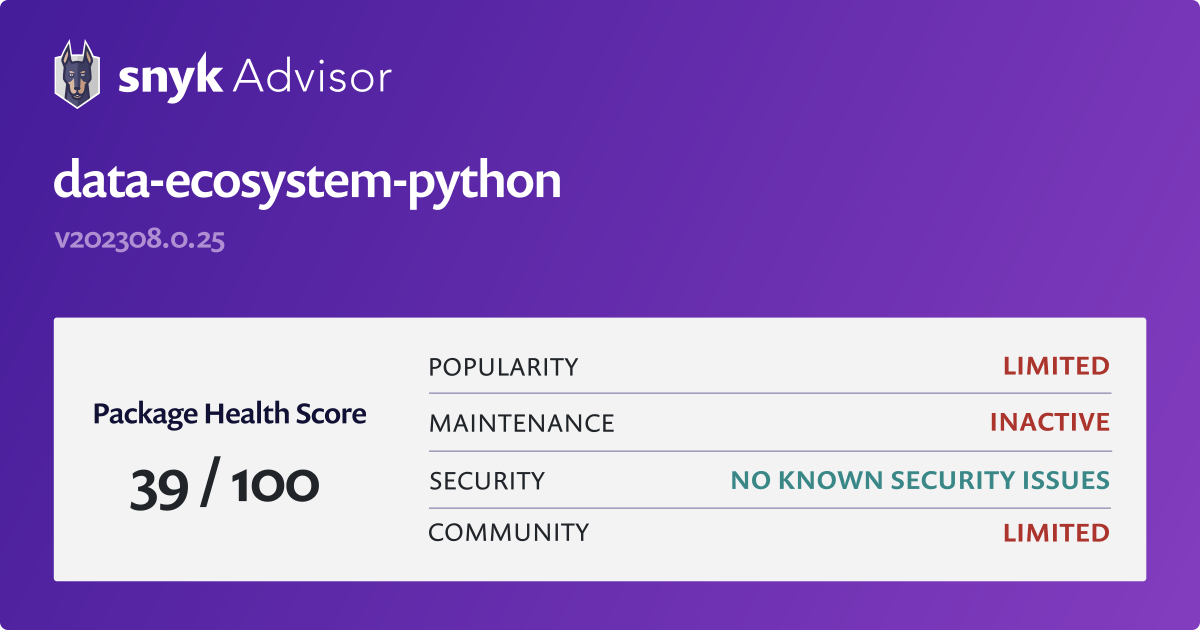Click the 'COMMUNITY' row label

click(509, 533)
